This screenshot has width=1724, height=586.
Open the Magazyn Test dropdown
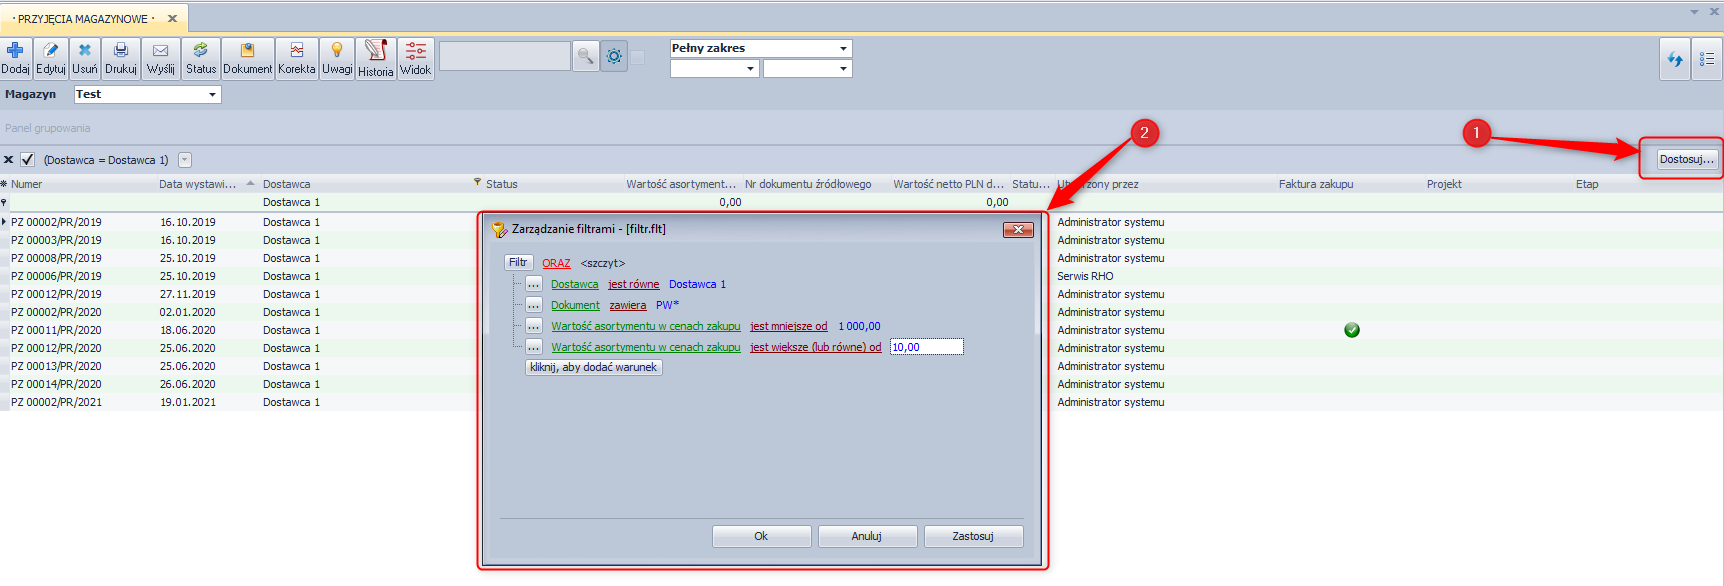pyautogui.click(x=212, y=95)
